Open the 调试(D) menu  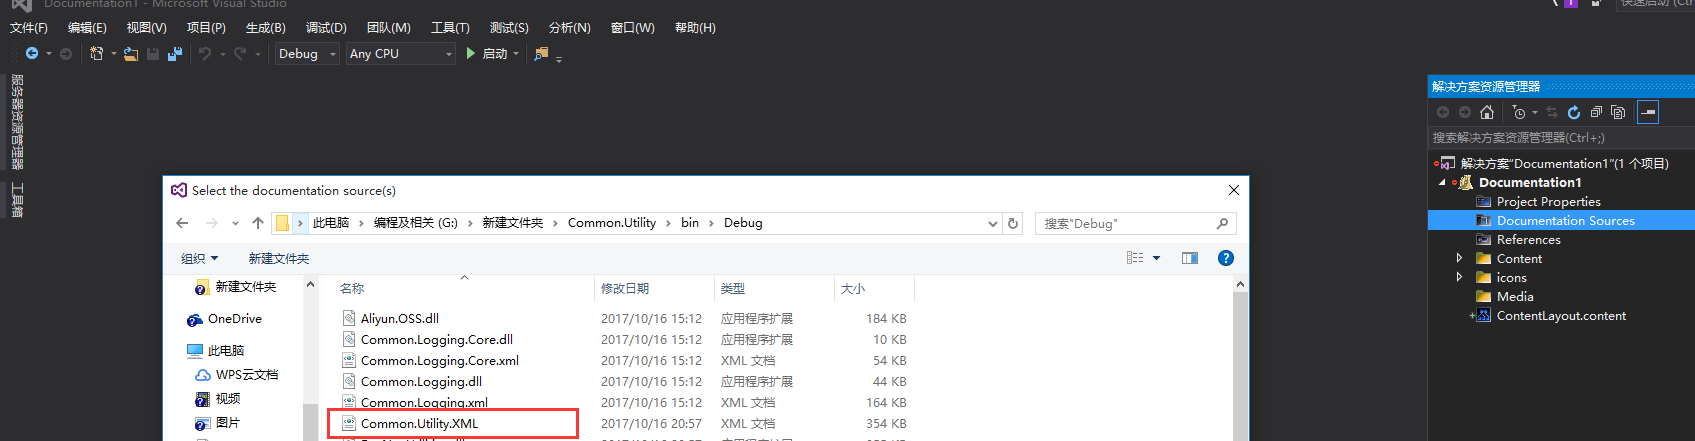point(326,27)
